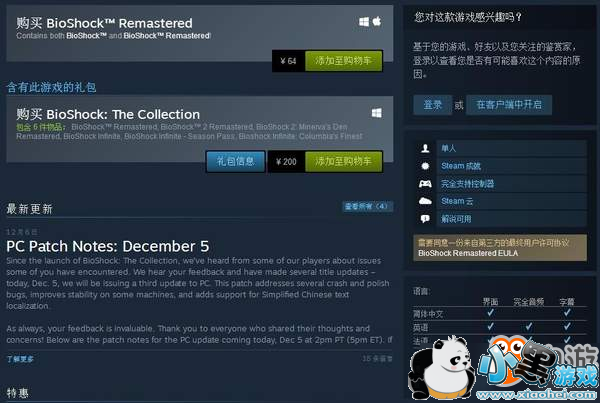This screenshot has width=600, height=403.
Task: Click the Apple macOS platform icon
Action: (x=377, y=21)
